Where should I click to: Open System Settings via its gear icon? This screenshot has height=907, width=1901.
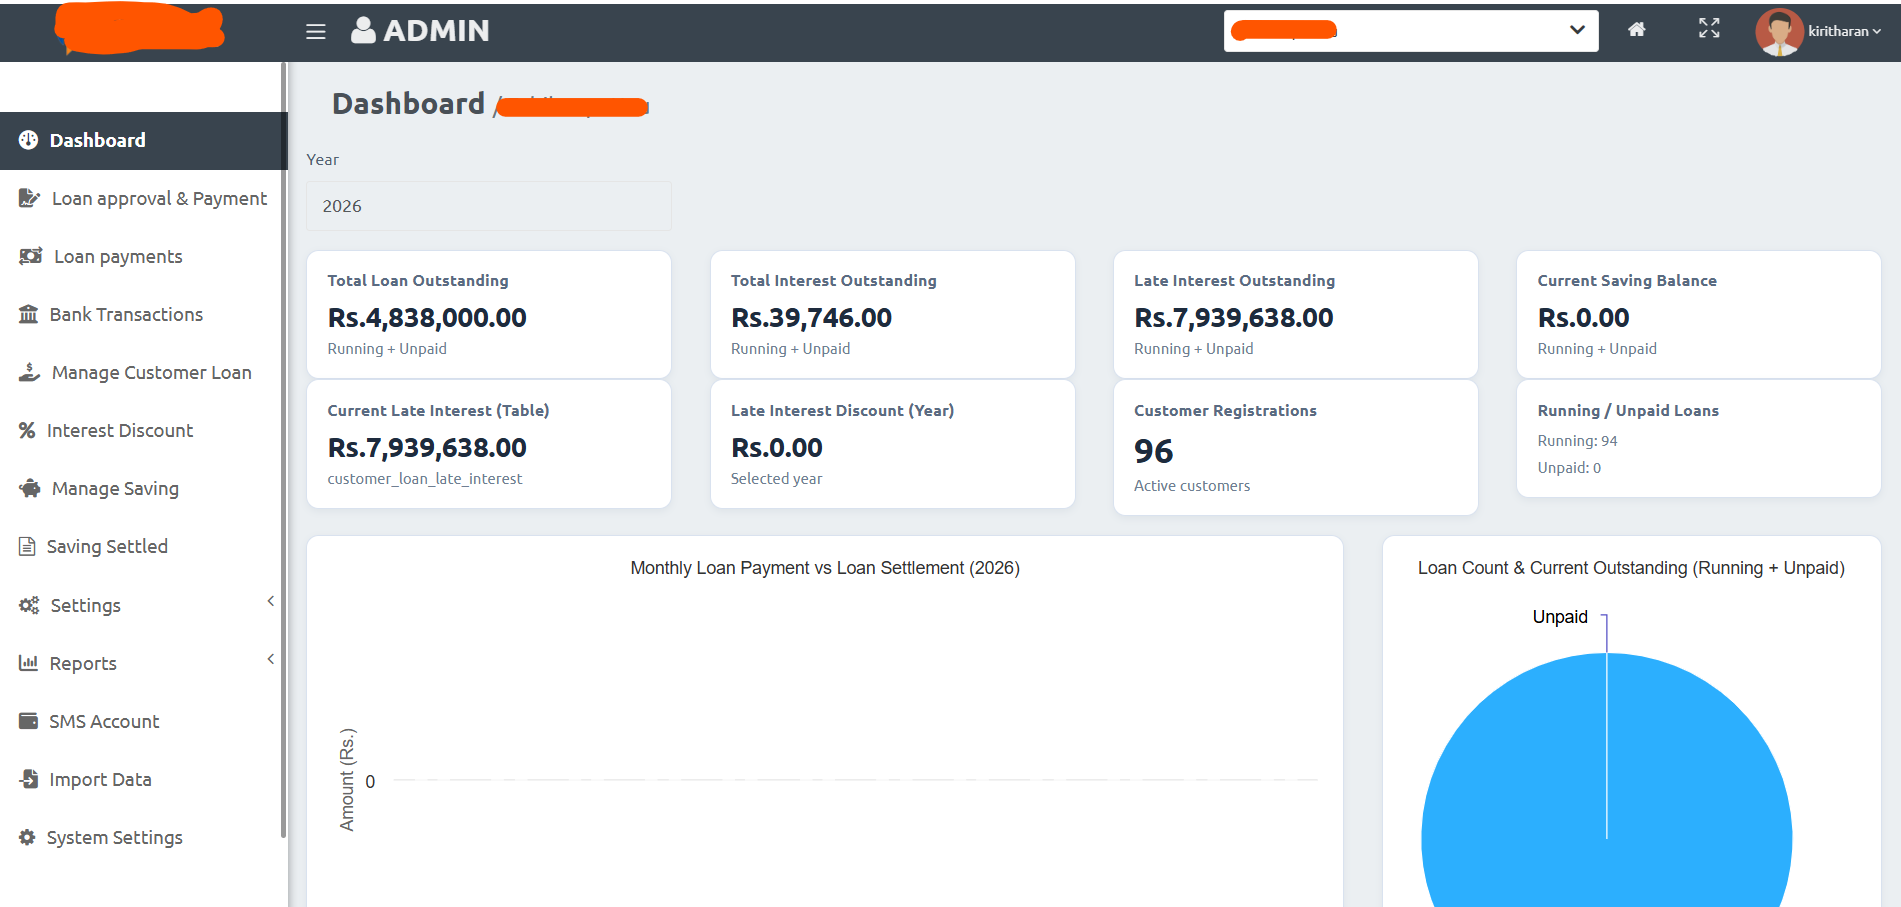[27, 837]
